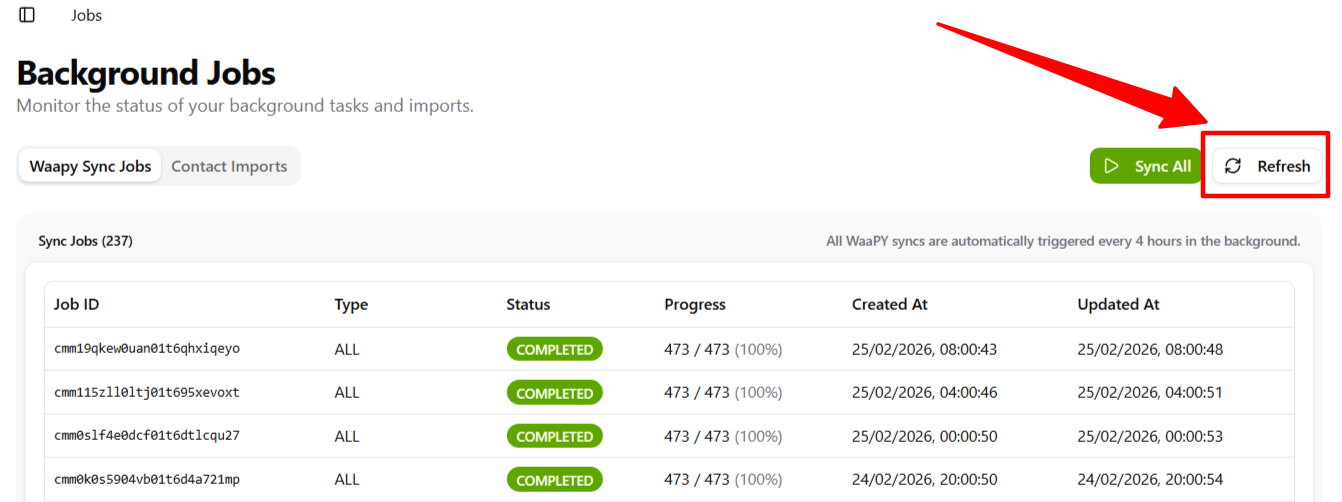
Task: Click the Progress column header
Action: coord(694,304)
